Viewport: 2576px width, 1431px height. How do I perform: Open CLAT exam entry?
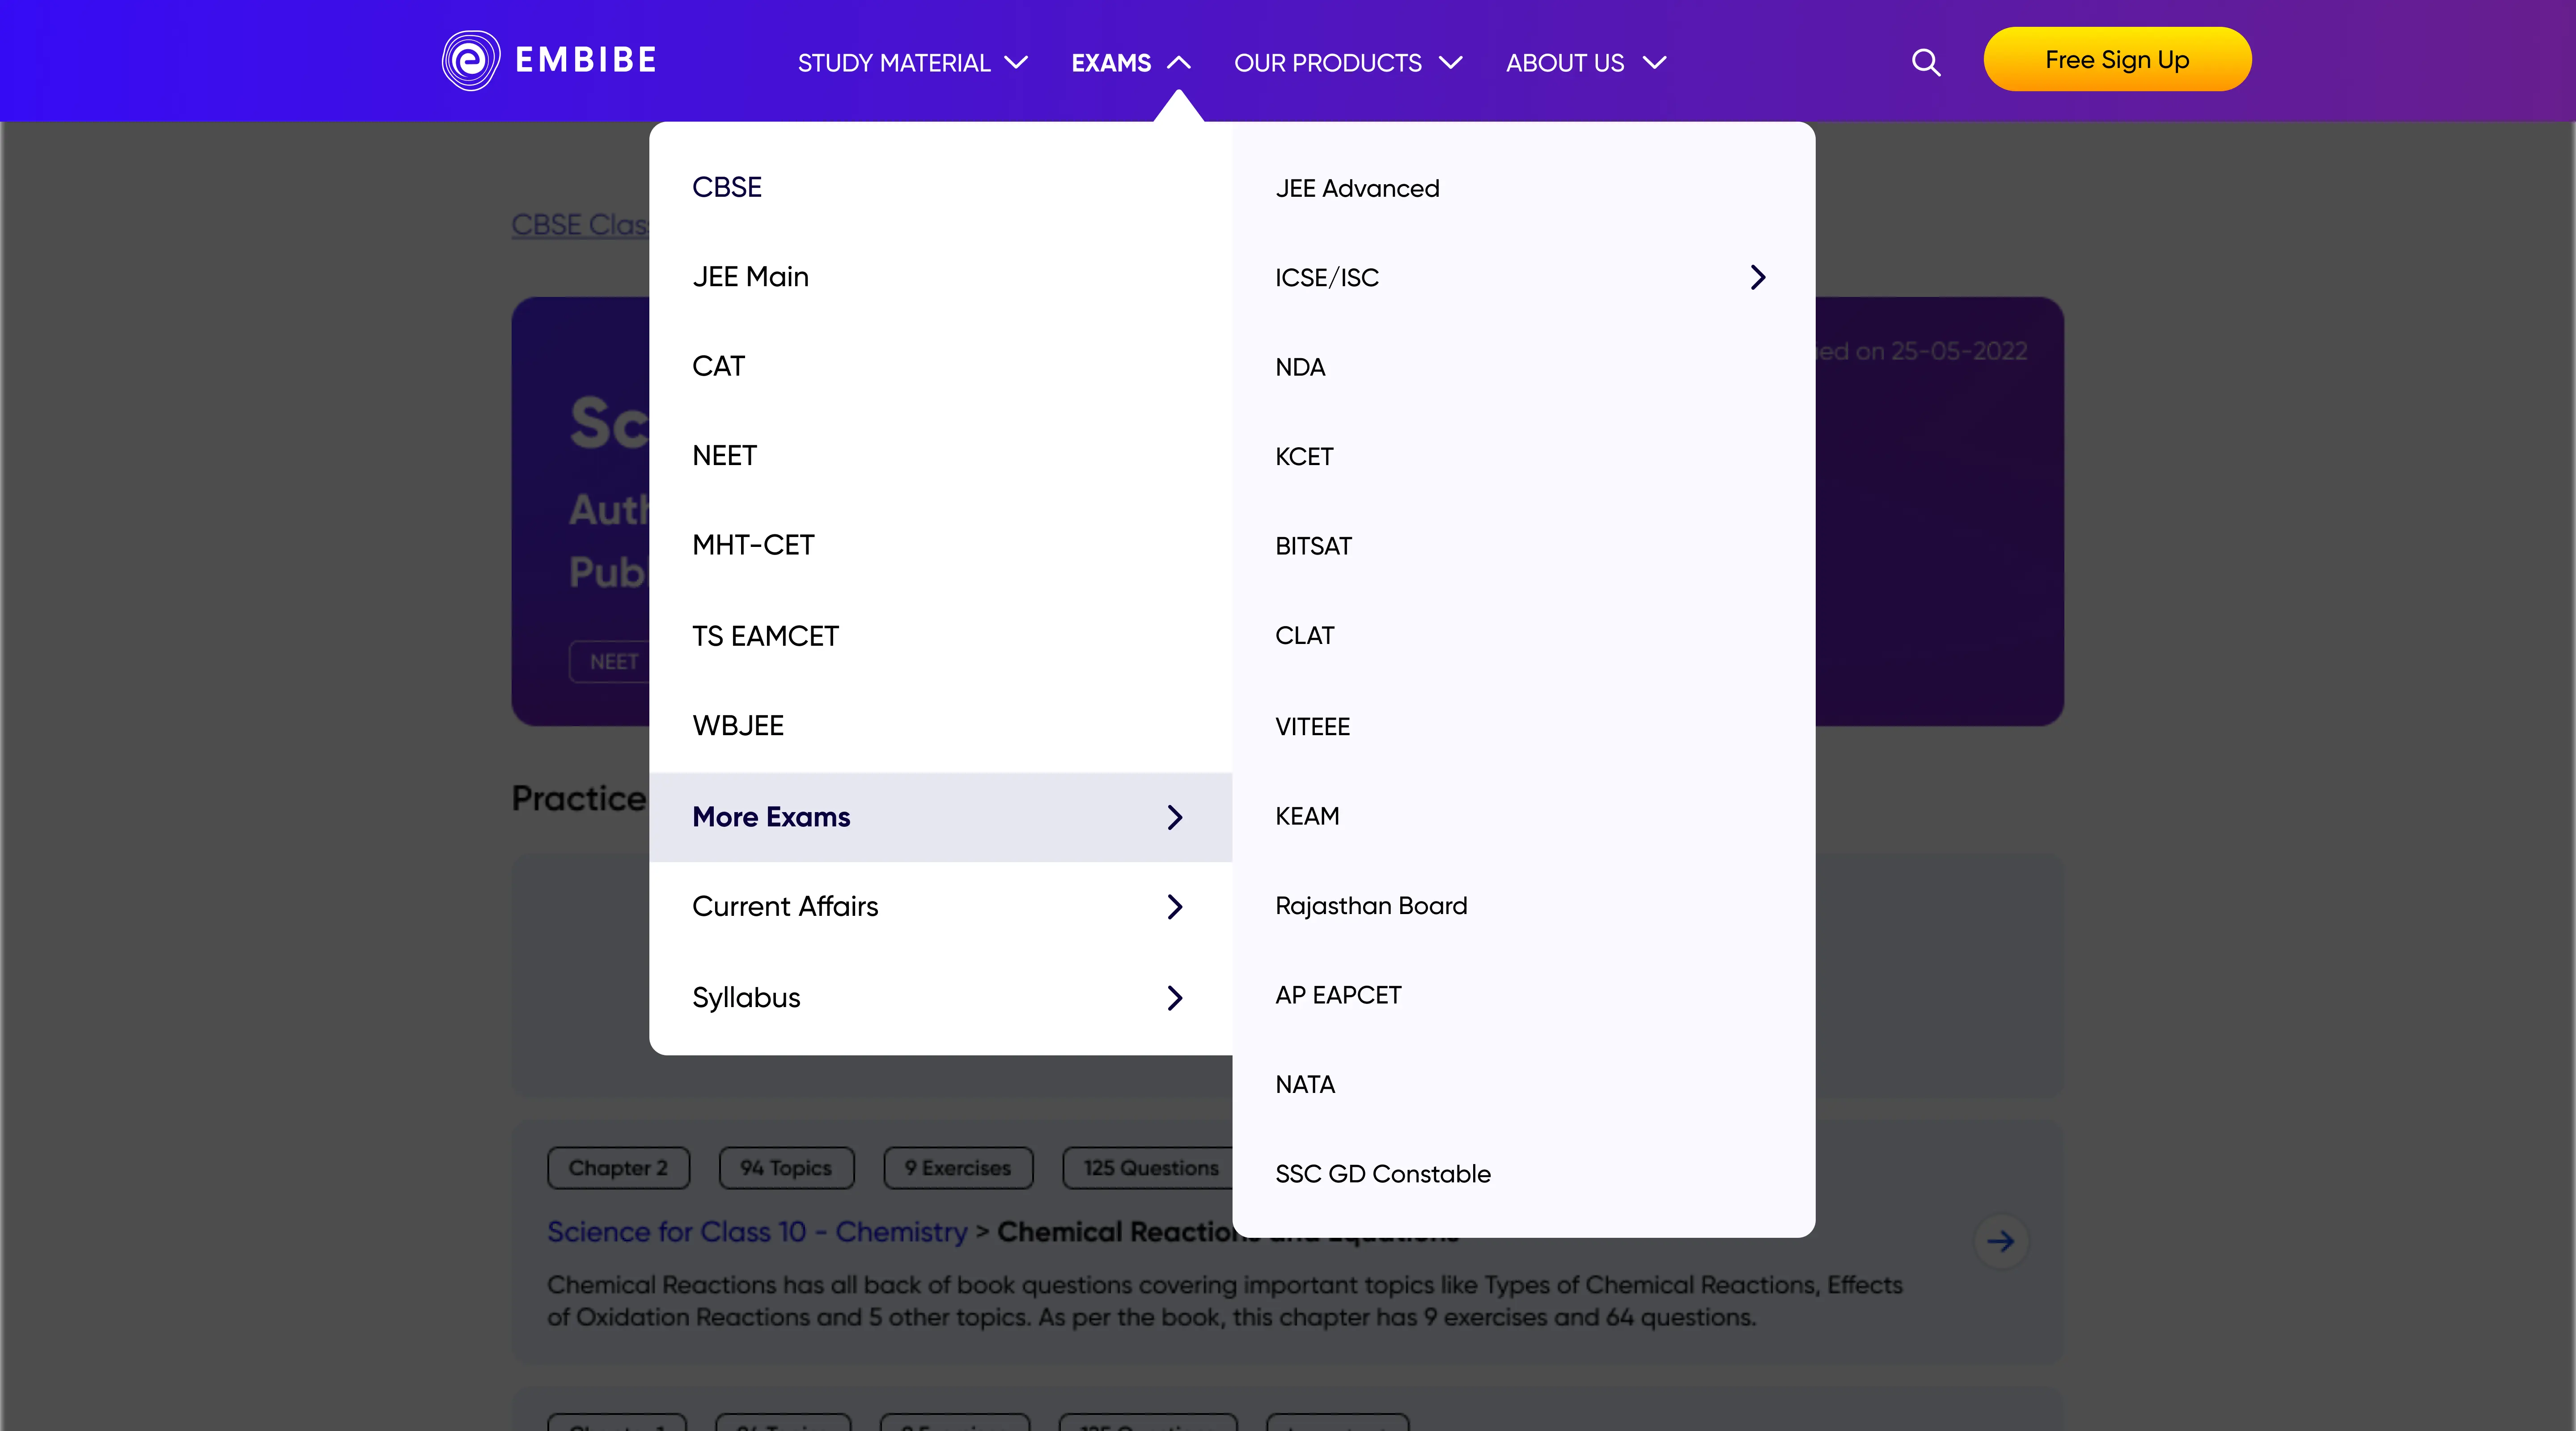(1304, 636)
